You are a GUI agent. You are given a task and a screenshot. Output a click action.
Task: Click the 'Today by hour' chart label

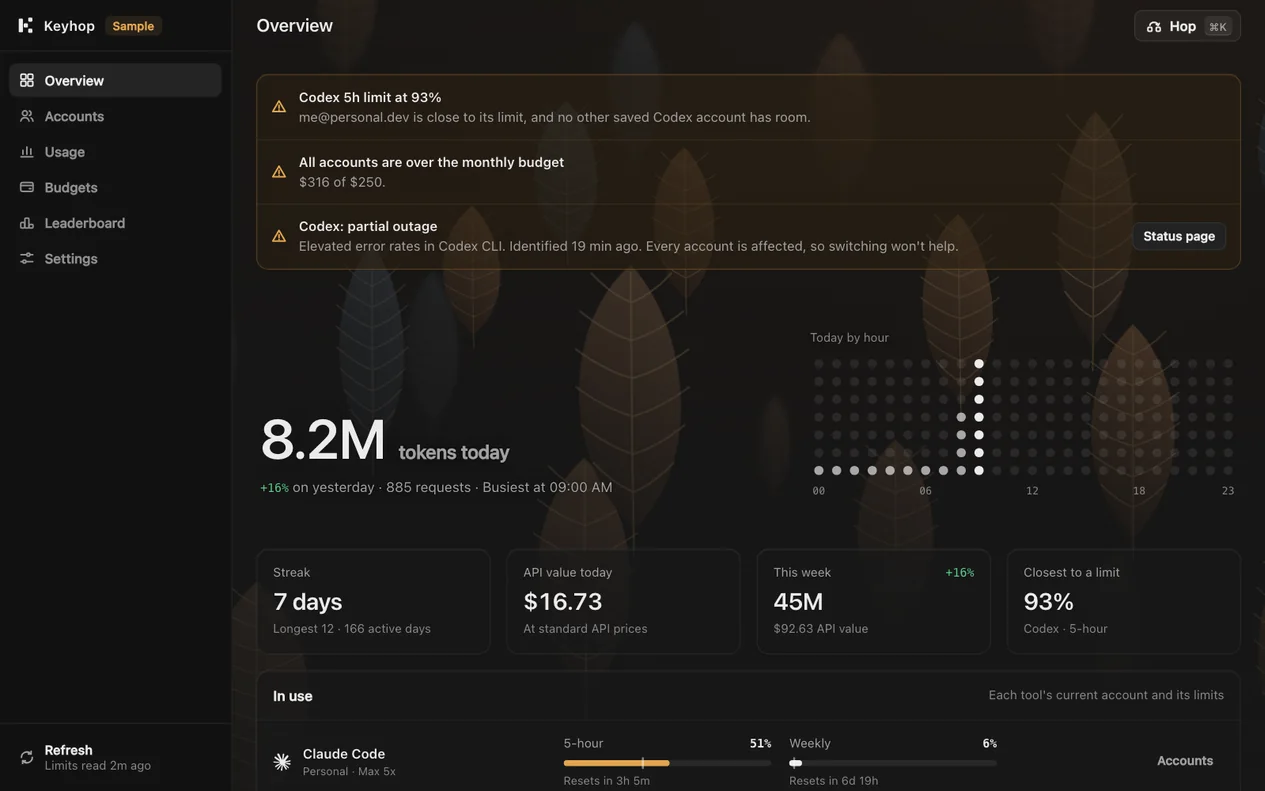(849, 338)
